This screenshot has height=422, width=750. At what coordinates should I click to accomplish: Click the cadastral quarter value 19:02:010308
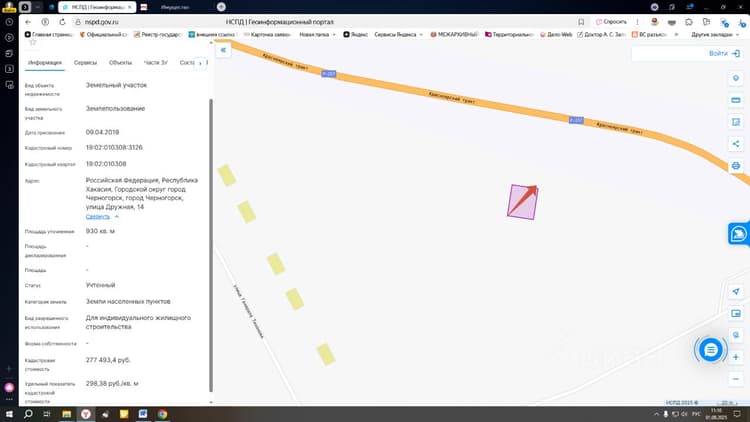pyautogui.click(x=106, y=164)
